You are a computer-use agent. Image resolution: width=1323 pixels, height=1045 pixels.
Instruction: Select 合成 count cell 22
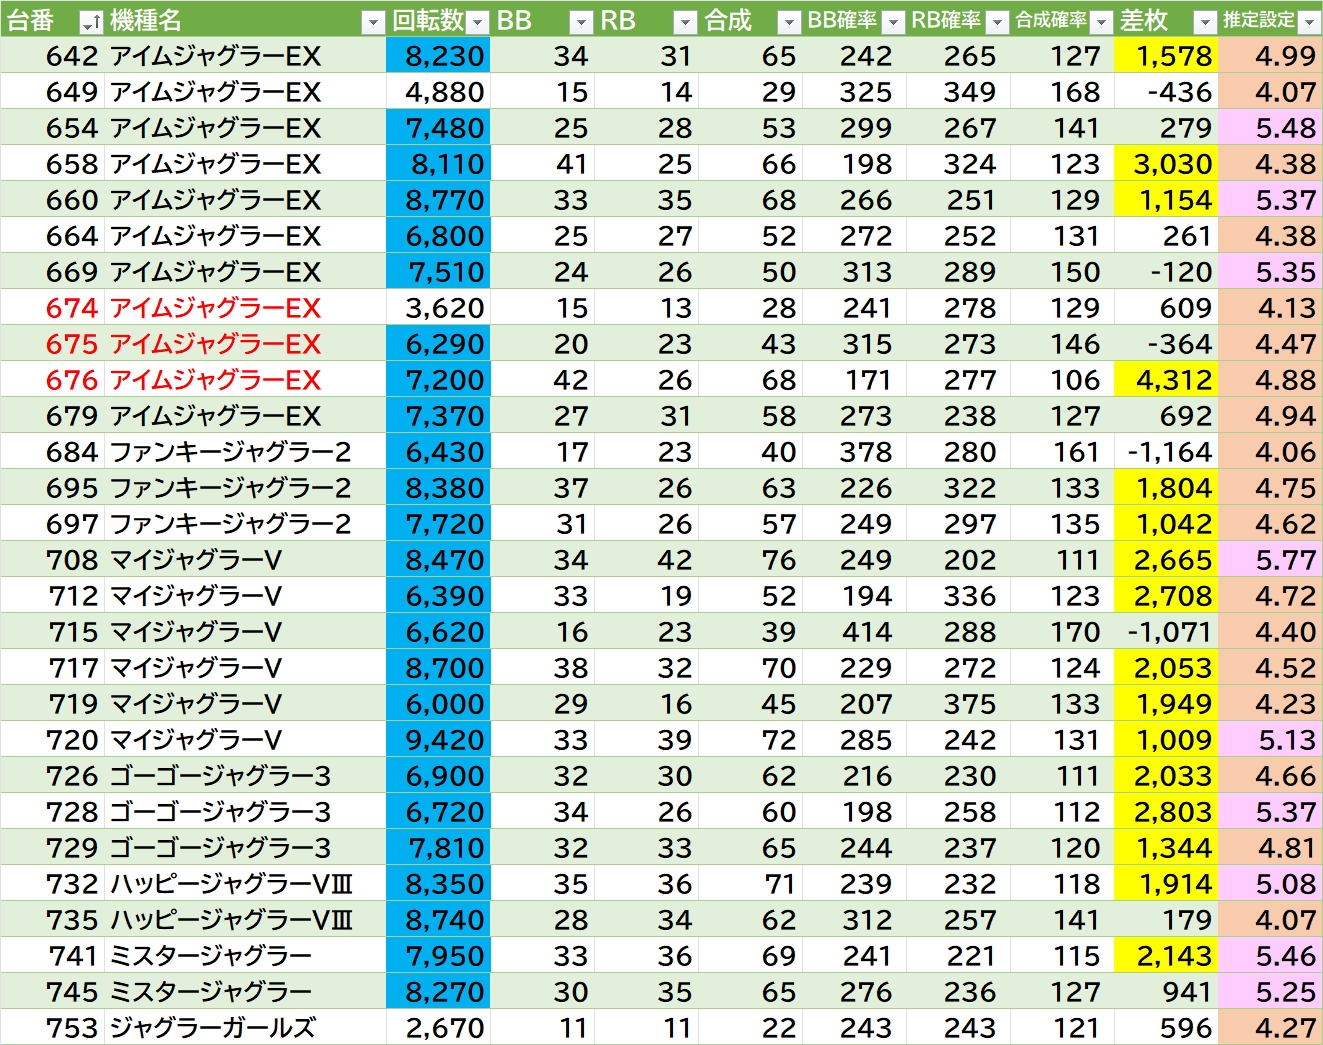pos(750,1028)
